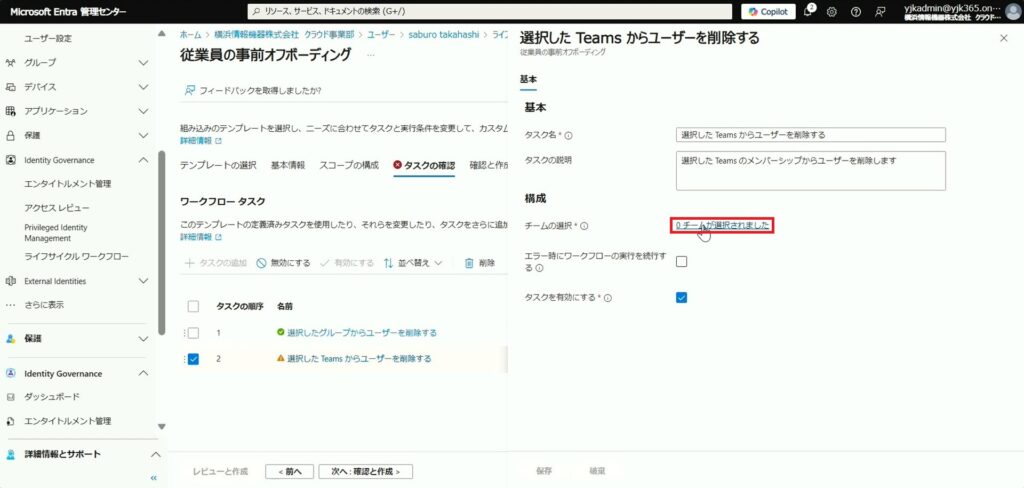The width and height of the screenshot is (1024, 488).
Task: Click the デバイス sidebar icon
Action: 10,87
